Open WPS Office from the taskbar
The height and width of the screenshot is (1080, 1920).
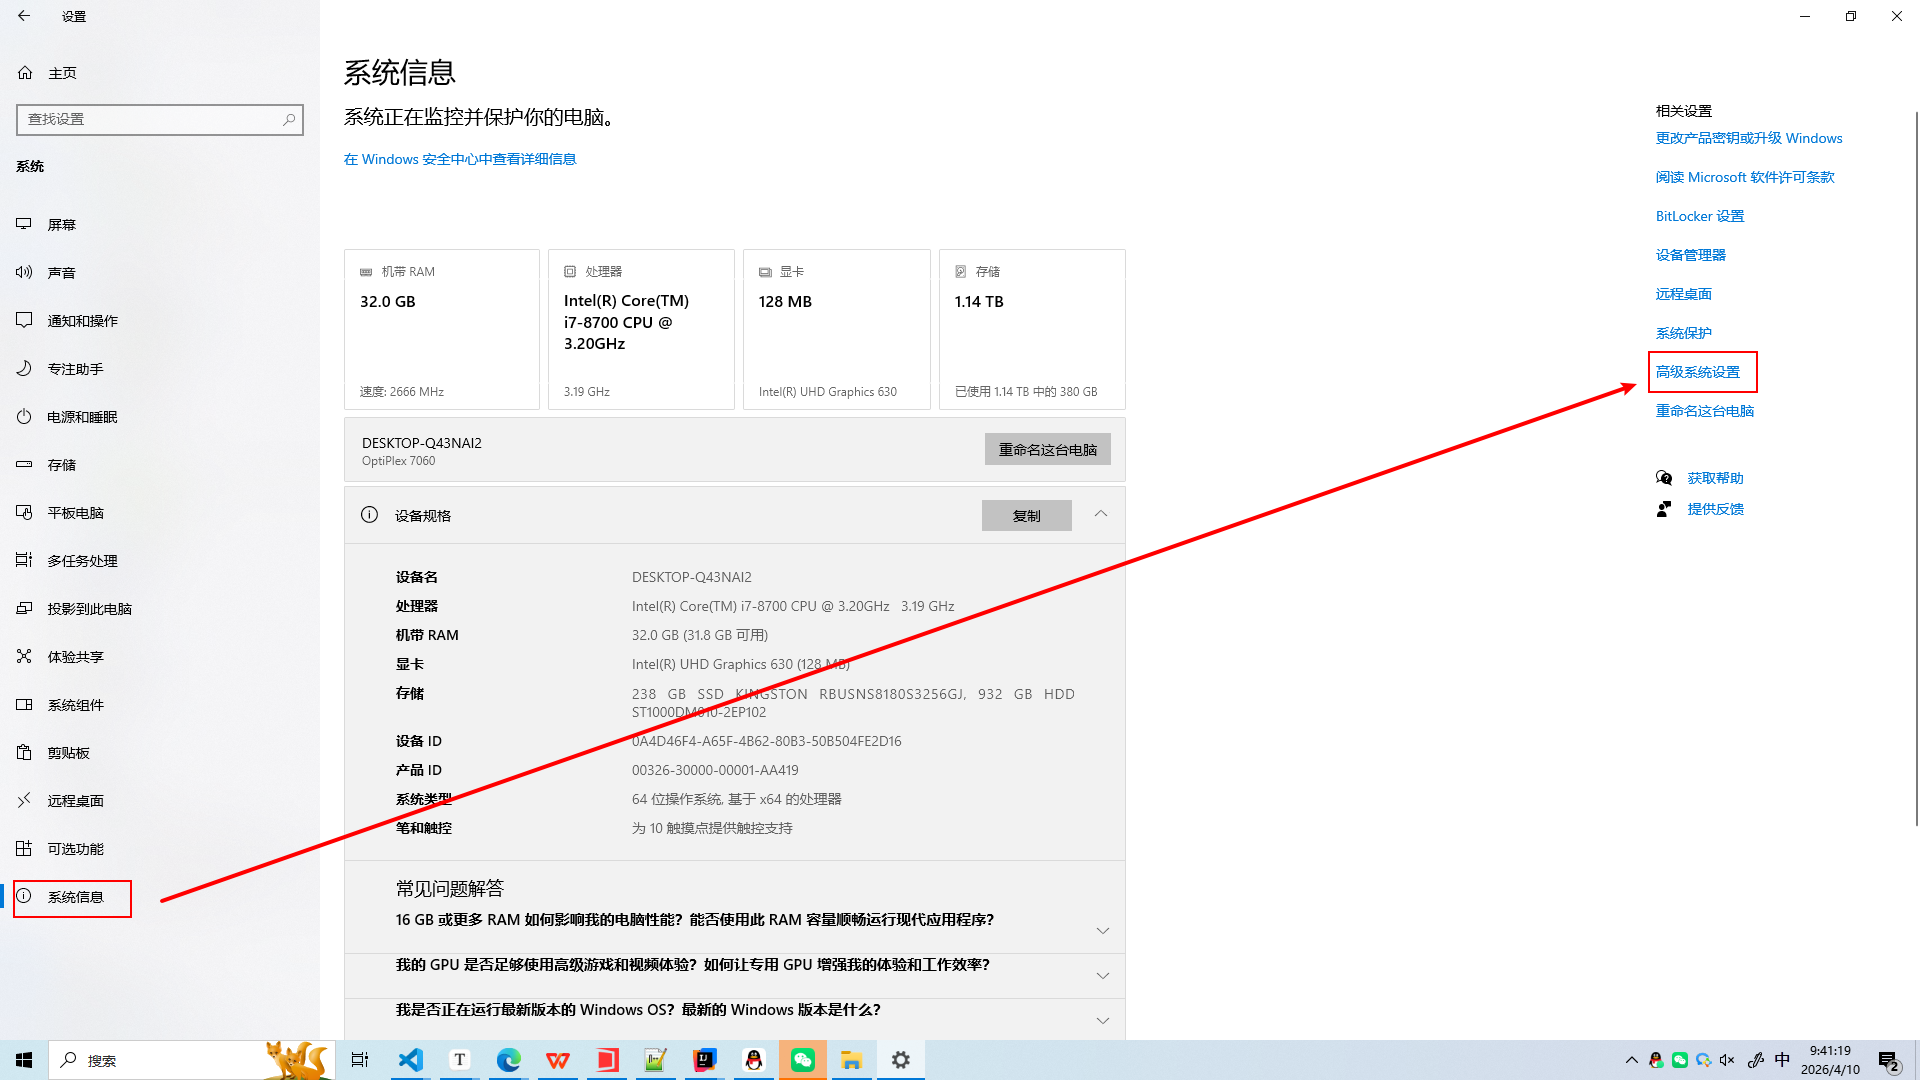[558, 1059]
